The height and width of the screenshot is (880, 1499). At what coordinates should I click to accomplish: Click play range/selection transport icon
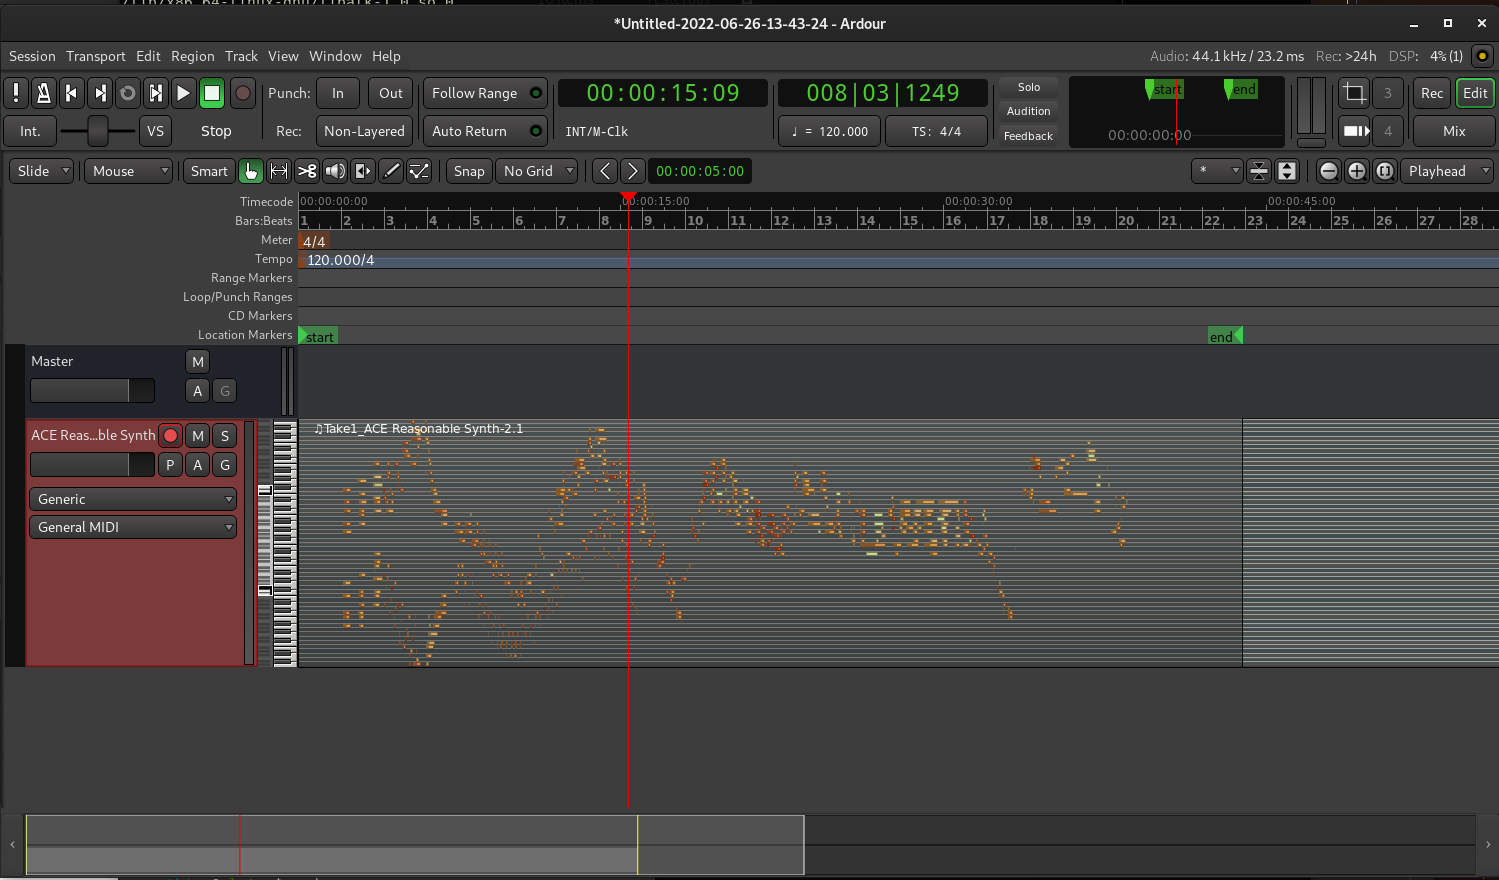coord(155,93)
